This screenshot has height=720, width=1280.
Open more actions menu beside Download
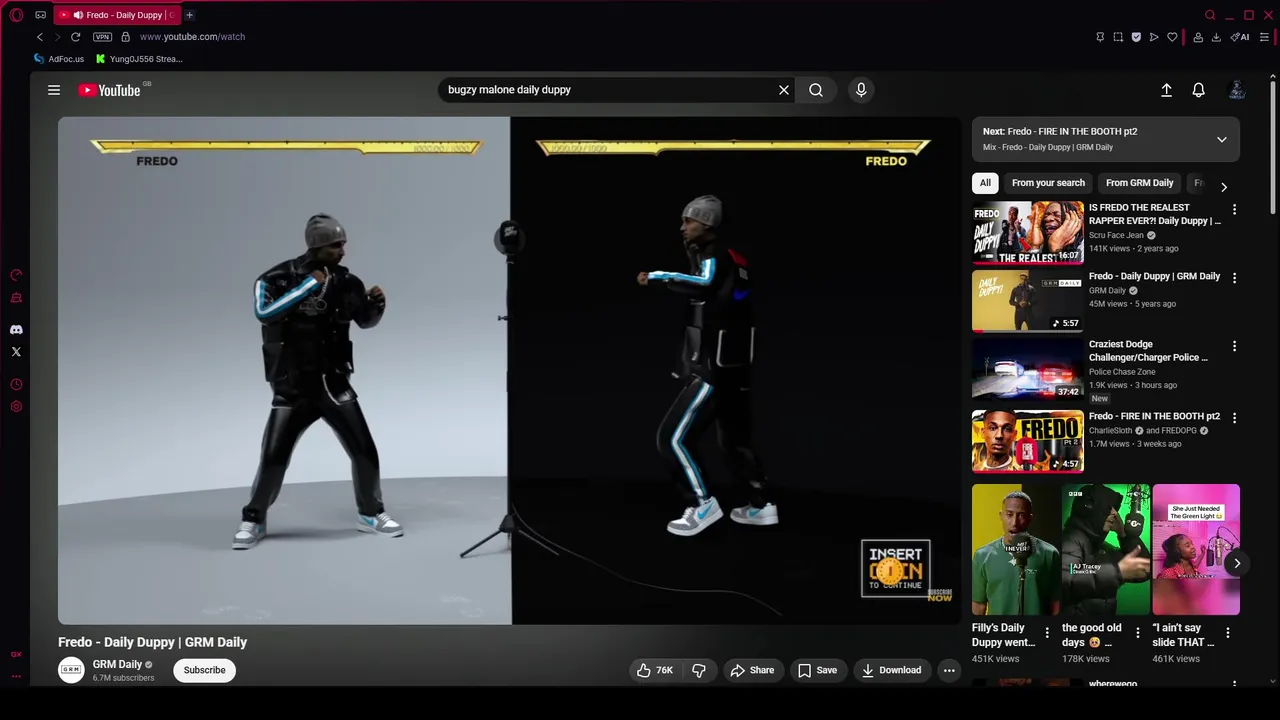949,670
